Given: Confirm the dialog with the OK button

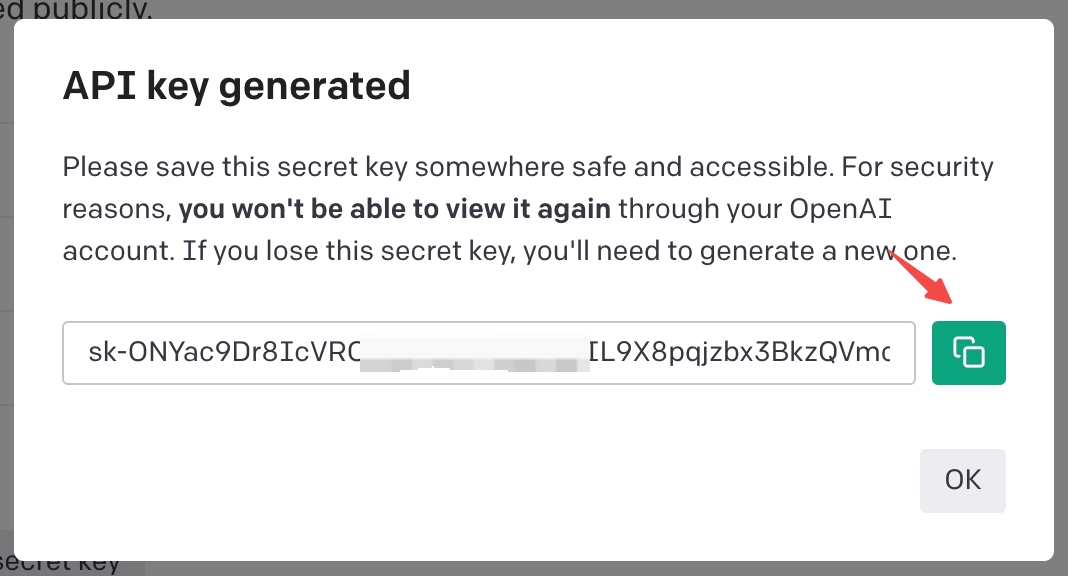Looking at the screenshot, I should click(962, 481).
